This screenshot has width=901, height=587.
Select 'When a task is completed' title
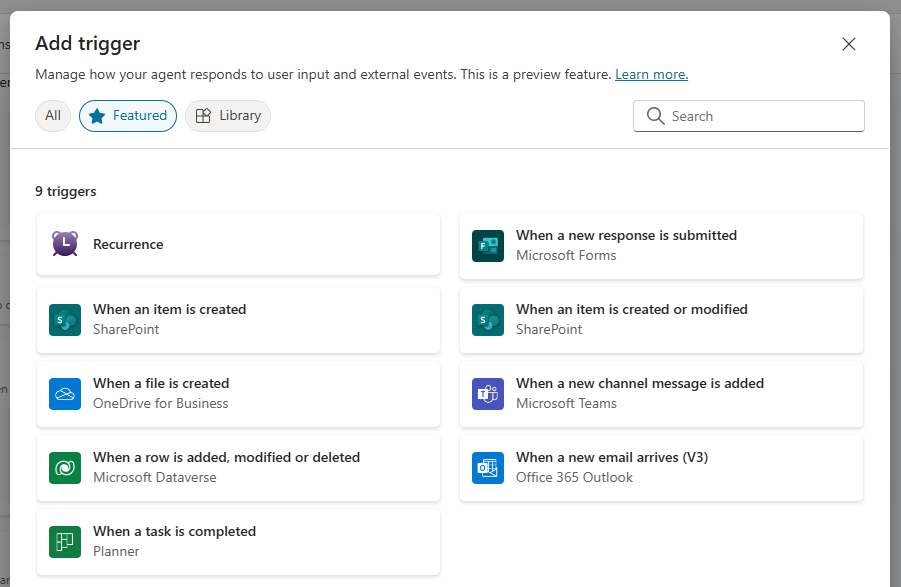pyautogui.click(x=175, y=532)
